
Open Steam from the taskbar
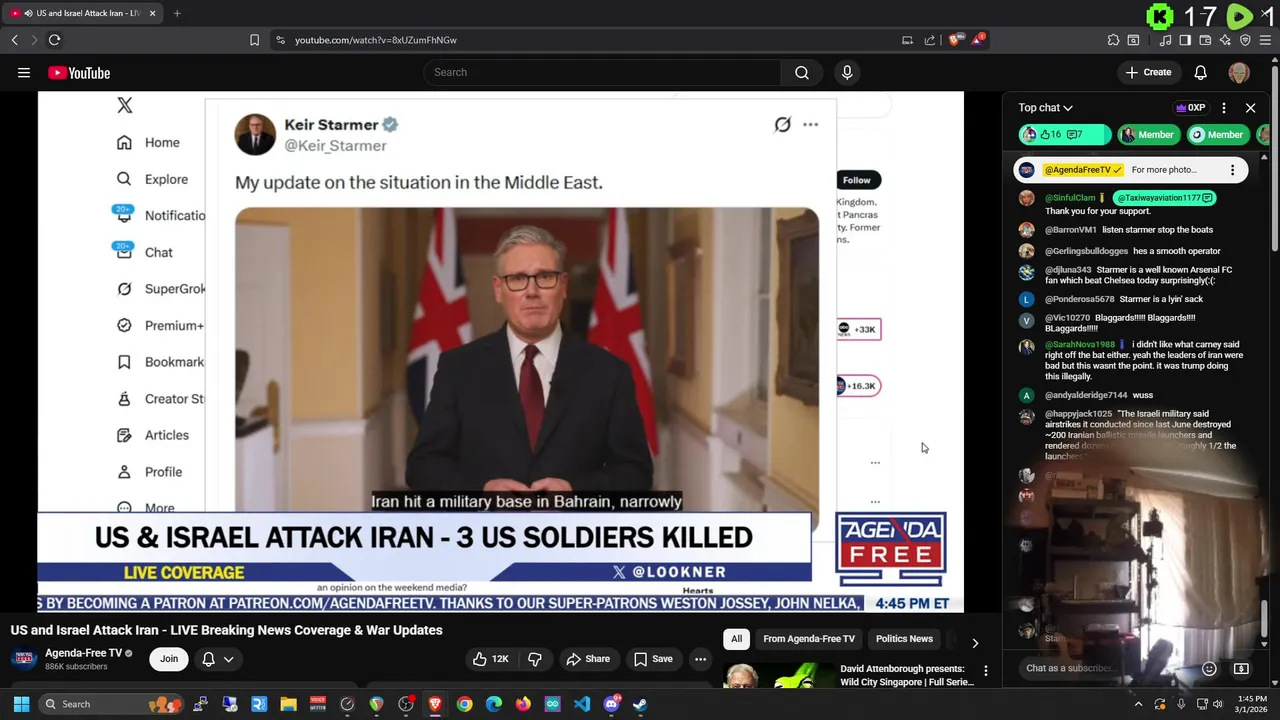pos(640,704)
